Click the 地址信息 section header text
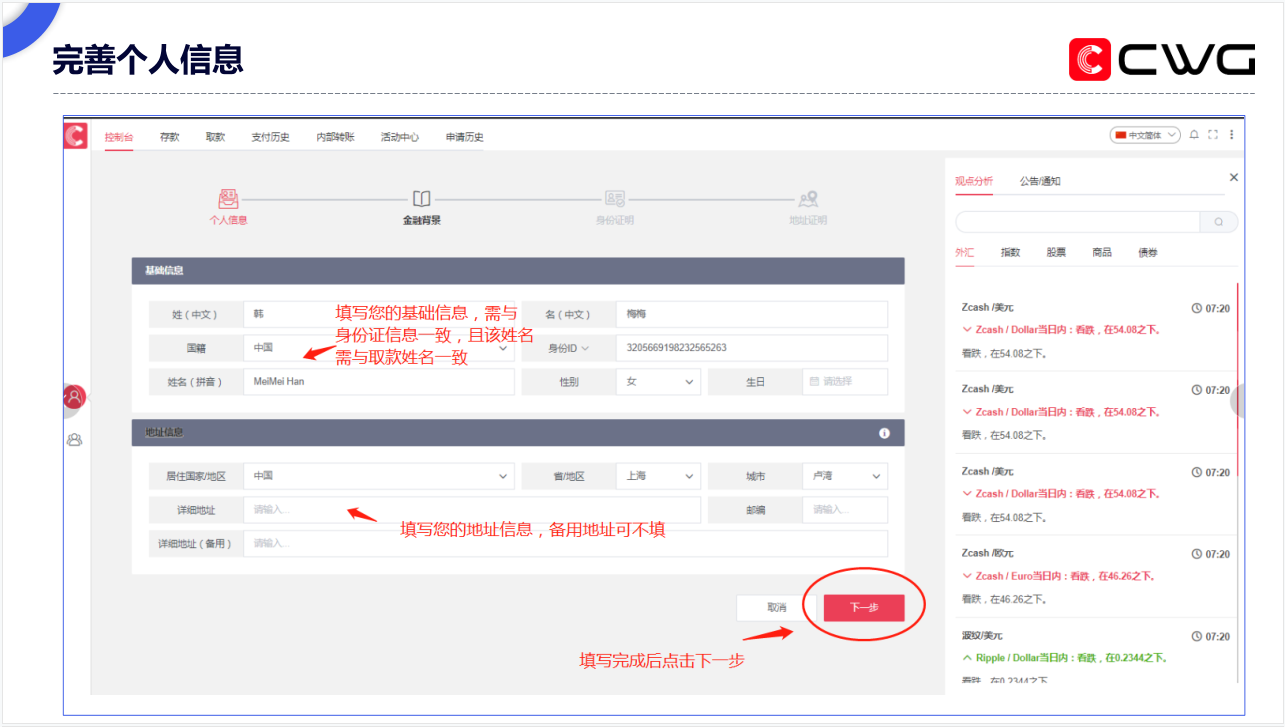Viewport: 1285px width, 727px height. 164,433
